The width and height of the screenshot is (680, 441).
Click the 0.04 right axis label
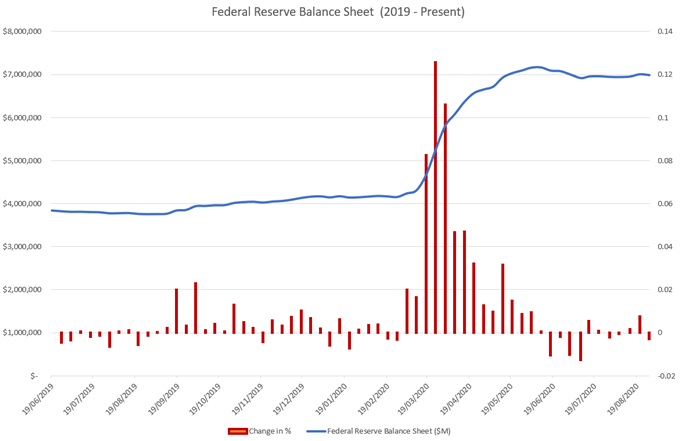click(x=664, y=246)
